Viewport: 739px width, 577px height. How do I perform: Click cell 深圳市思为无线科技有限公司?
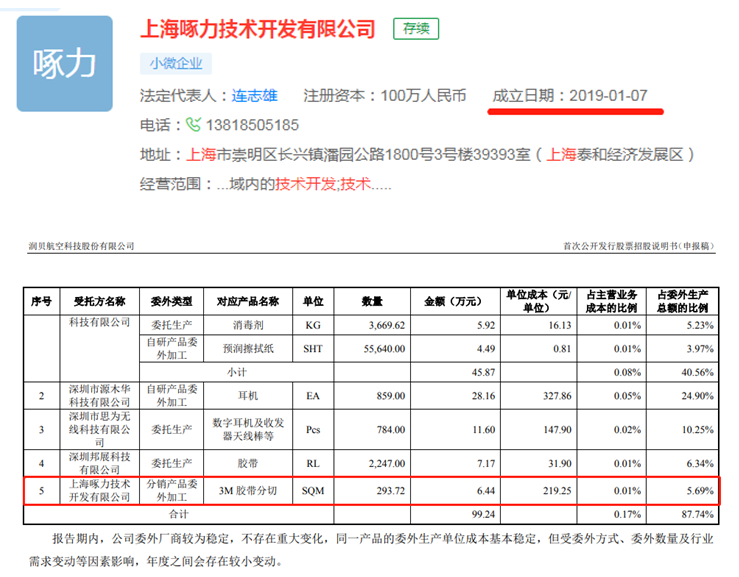point(99,429)
